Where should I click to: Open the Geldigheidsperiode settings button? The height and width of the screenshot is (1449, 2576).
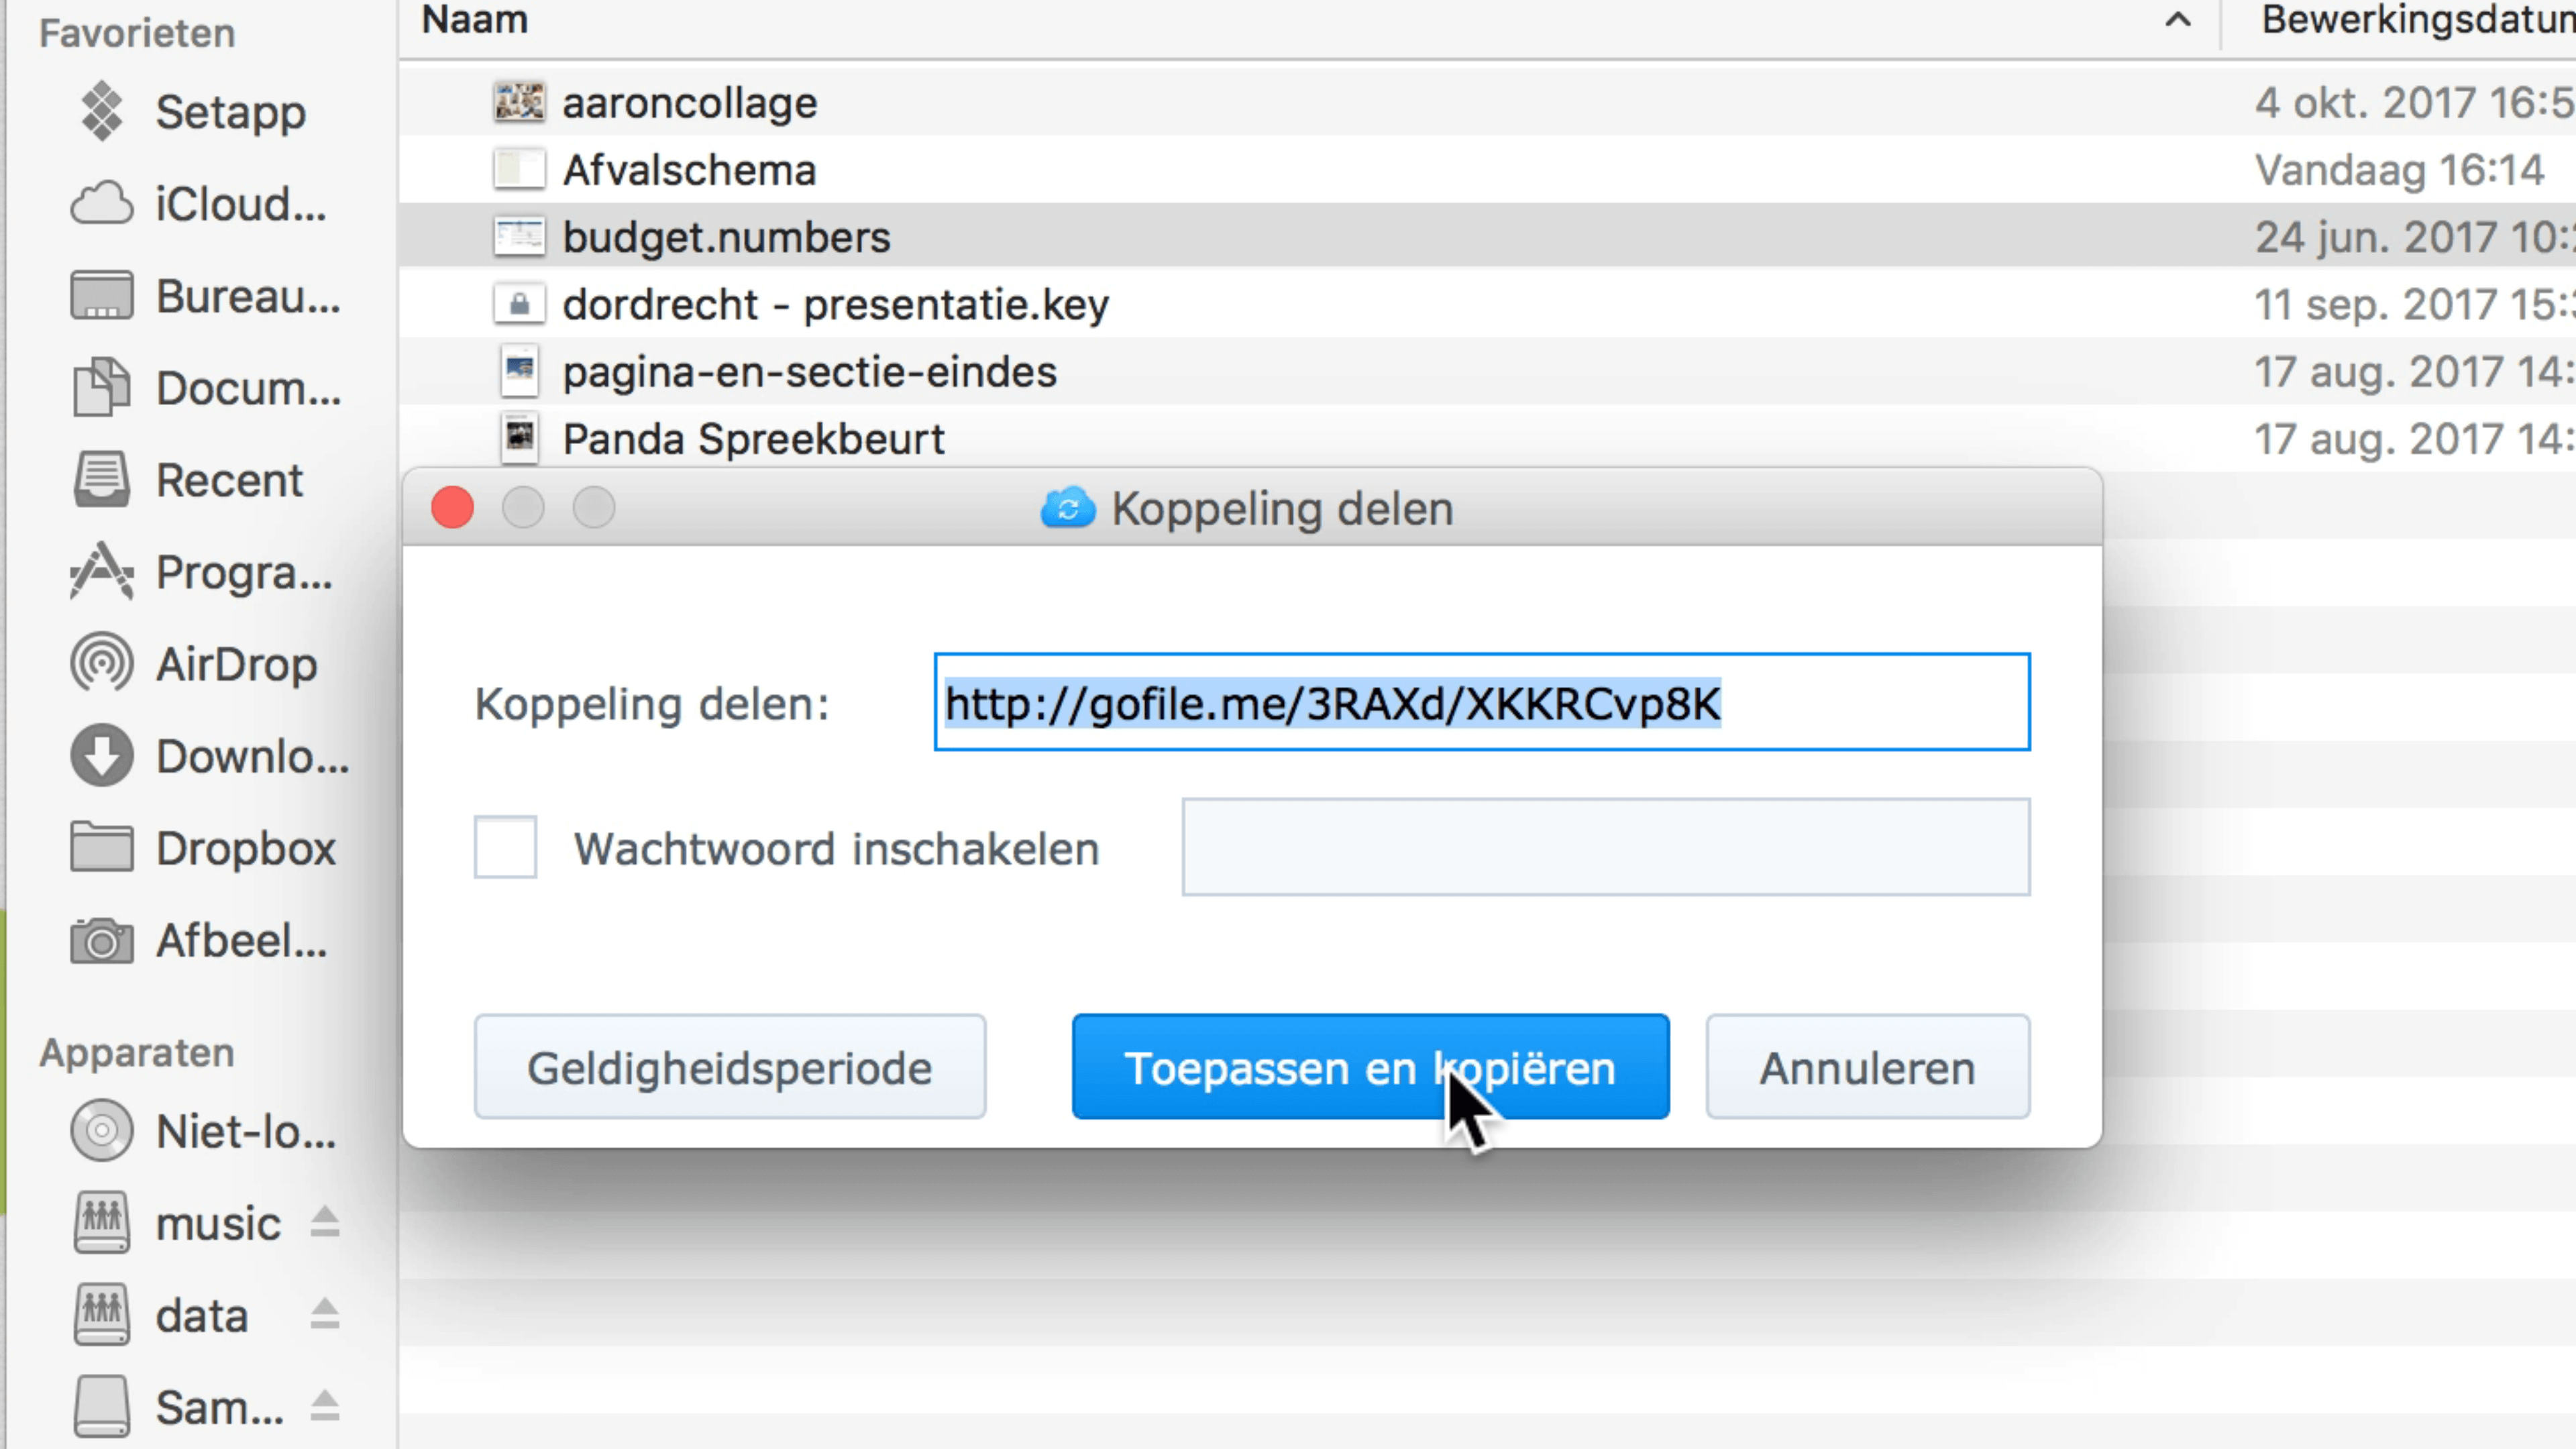730,1067
